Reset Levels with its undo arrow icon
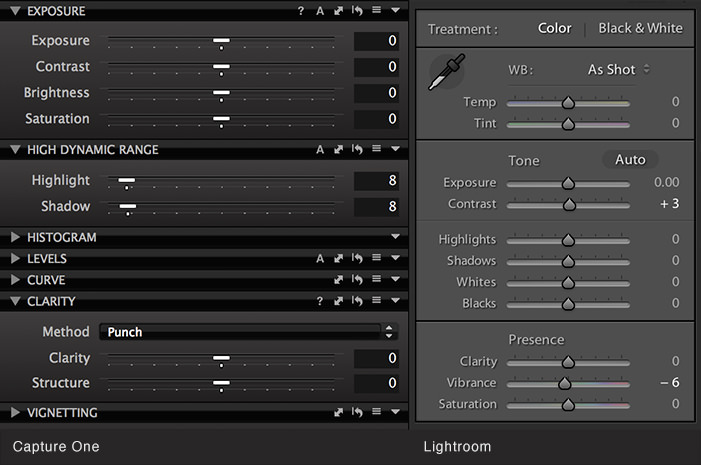This screenshot has height=465, width=701. pyautogui.click(x=357, y=258)
